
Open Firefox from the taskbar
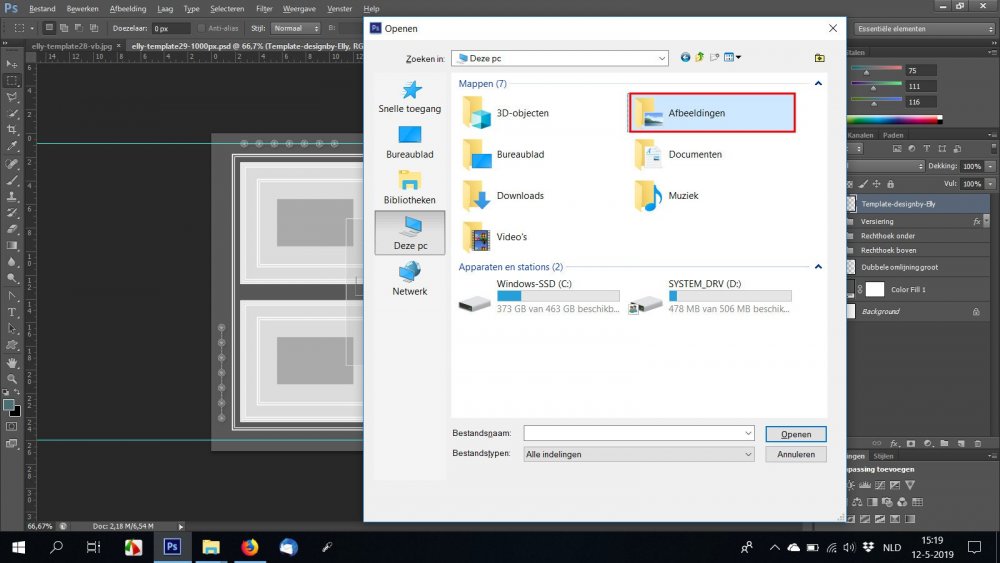tap(250, 547)
